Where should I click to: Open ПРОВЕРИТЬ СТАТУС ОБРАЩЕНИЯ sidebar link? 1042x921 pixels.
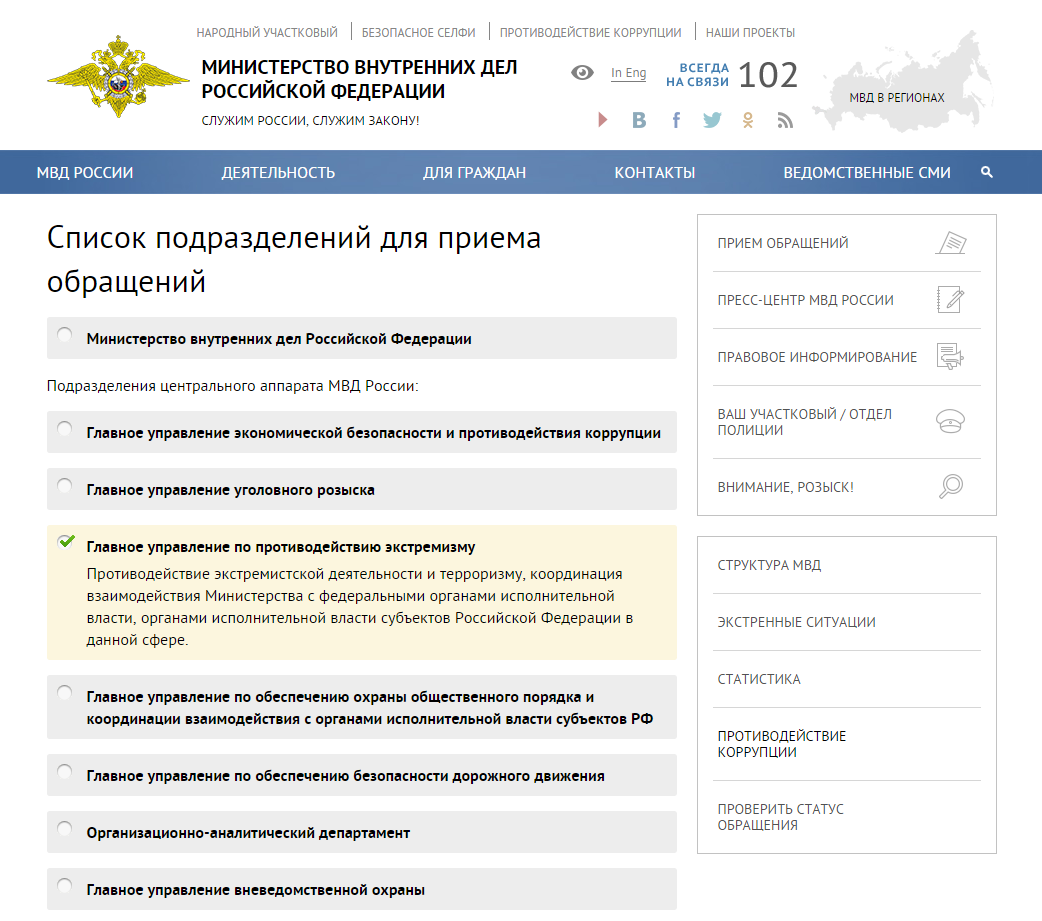(780, 817)
